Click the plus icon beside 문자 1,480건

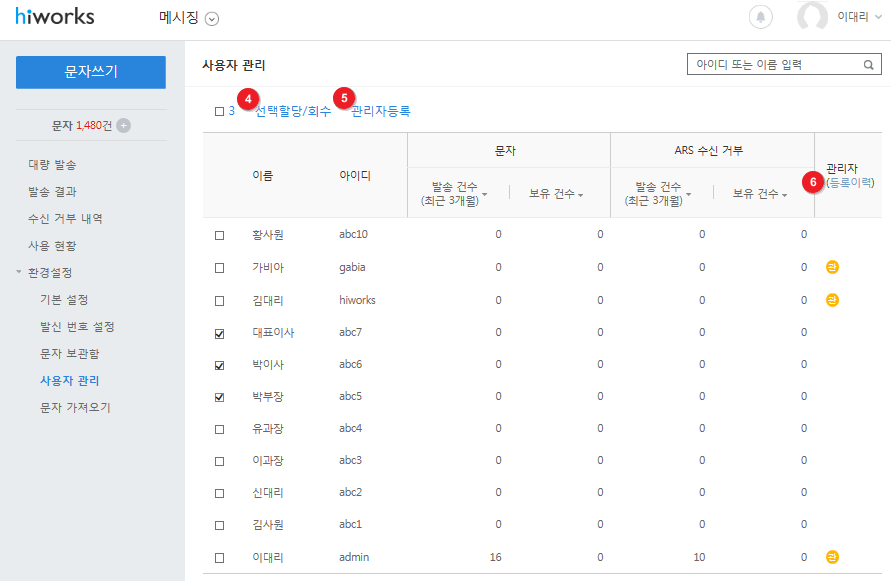coord(123,125)
